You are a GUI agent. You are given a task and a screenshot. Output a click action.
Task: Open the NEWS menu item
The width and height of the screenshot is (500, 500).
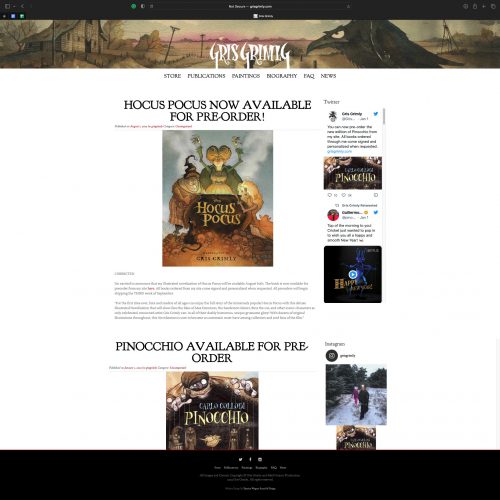(328, 76)
